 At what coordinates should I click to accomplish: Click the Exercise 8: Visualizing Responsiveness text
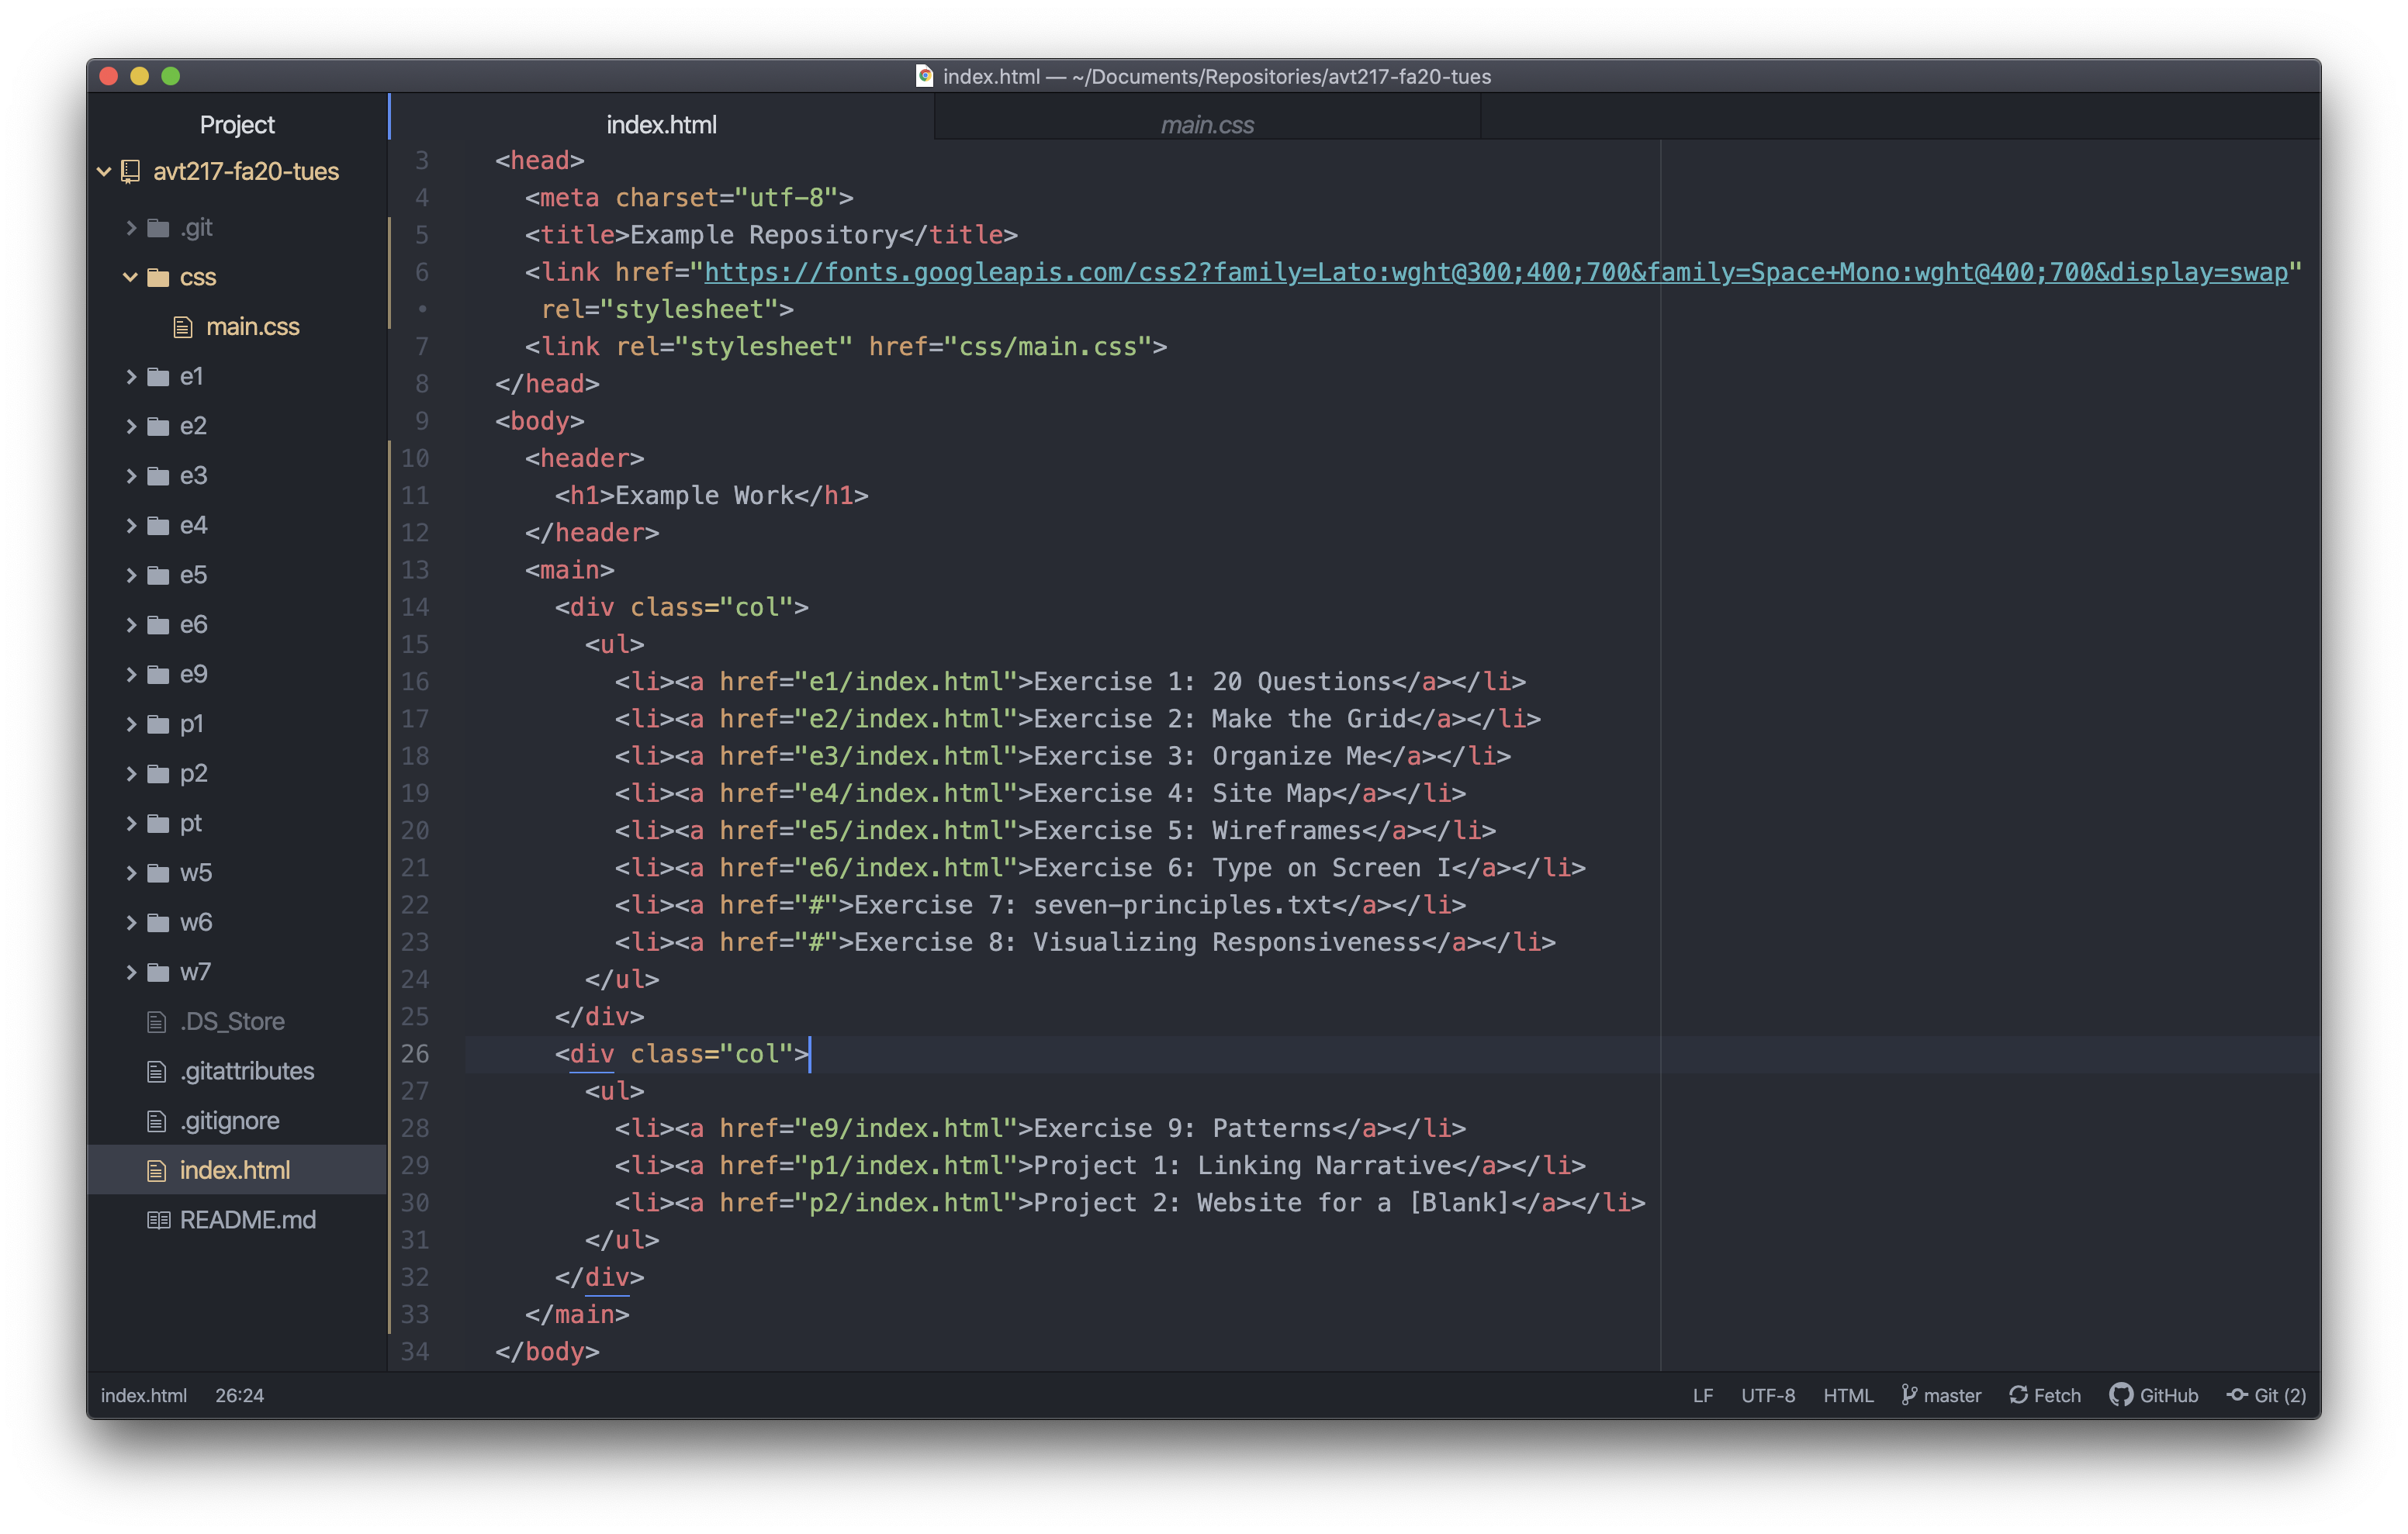(1137, 943)
